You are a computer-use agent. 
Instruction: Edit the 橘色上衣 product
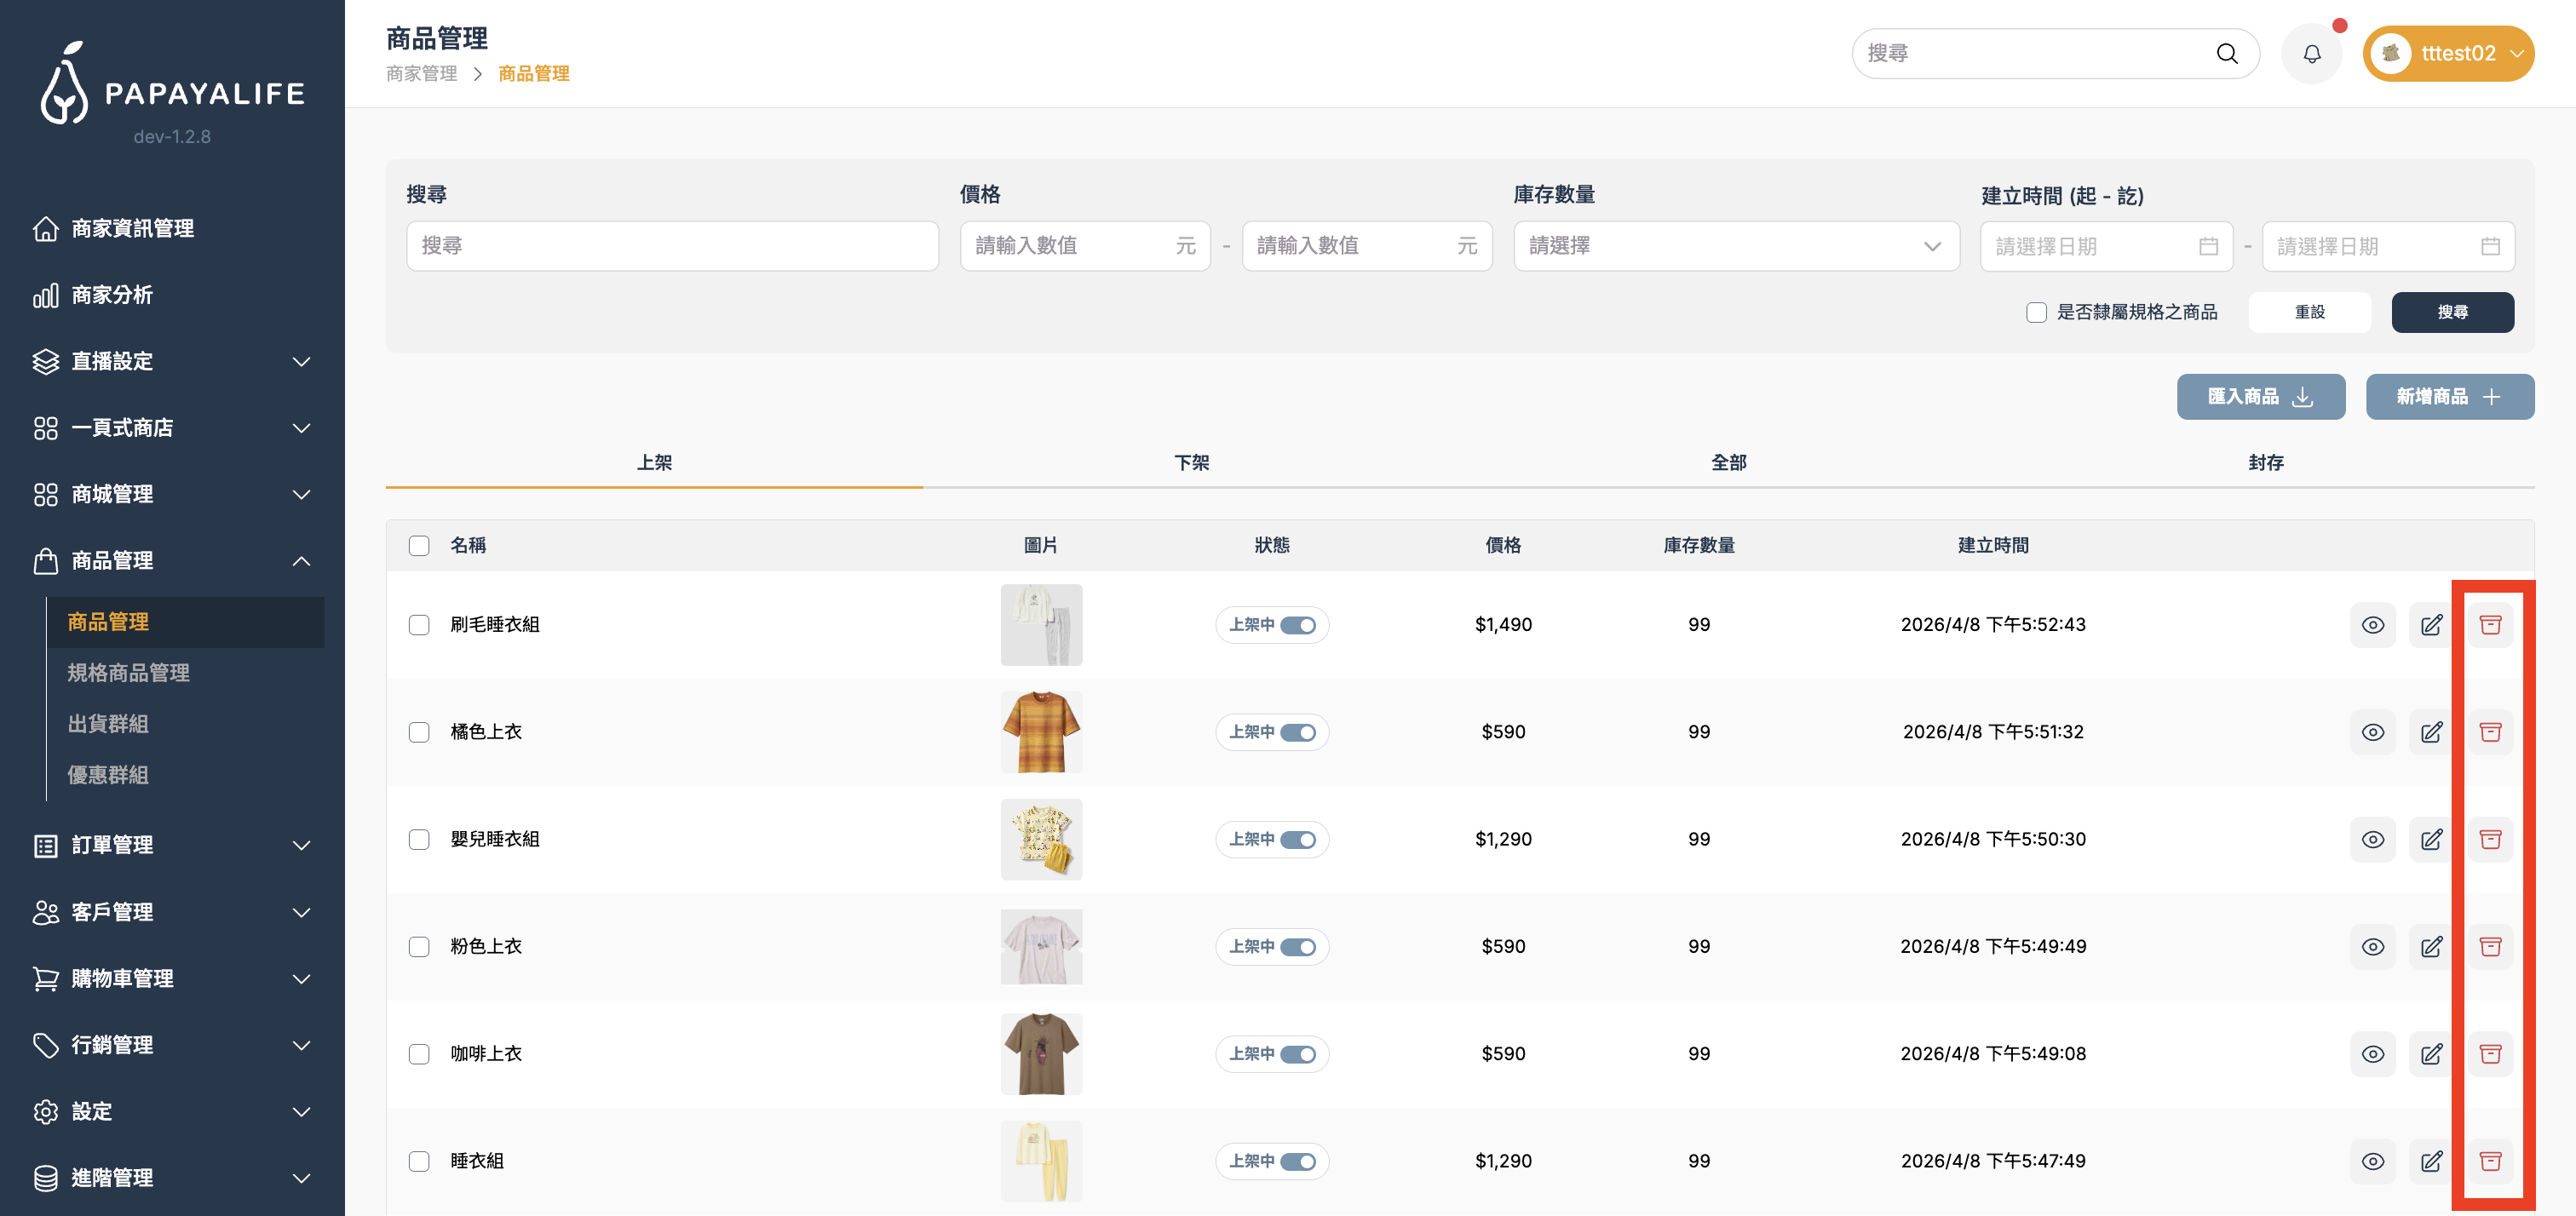tap(2431, 732)
